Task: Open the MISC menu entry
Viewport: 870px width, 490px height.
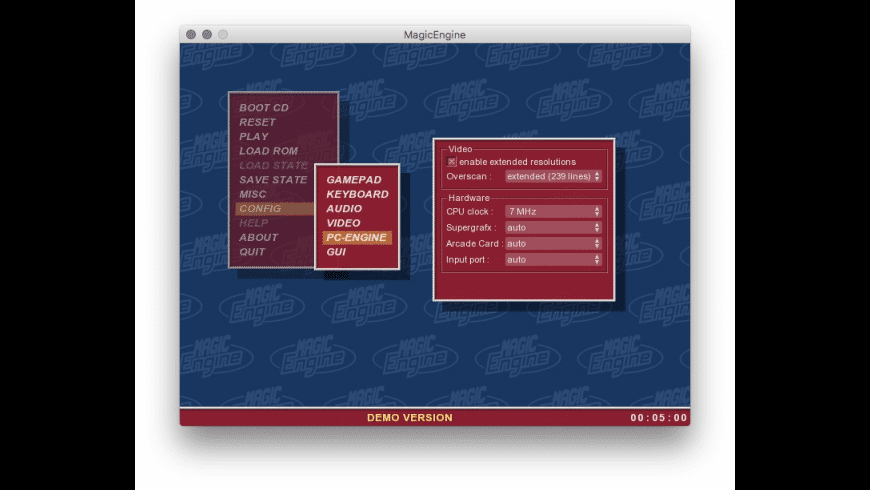Action: [252, 194]
